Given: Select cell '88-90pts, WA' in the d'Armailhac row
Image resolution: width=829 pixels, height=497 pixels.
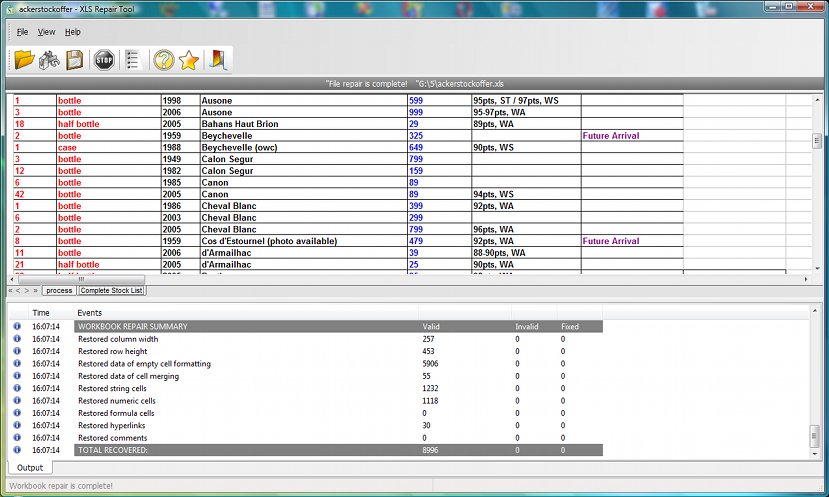Looking at the screenshot, I should [526, 253].
